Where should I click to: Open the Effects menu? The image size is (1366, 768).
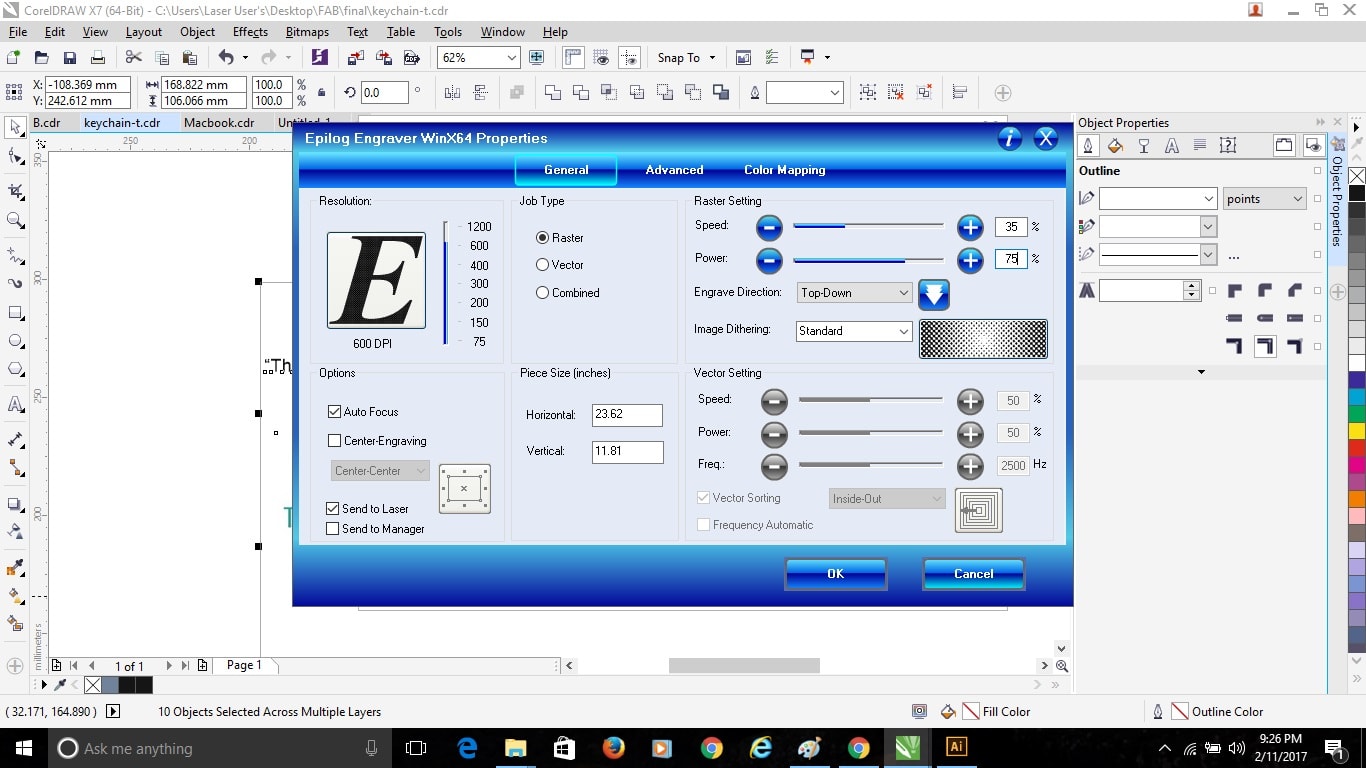[x=250, y=32]
